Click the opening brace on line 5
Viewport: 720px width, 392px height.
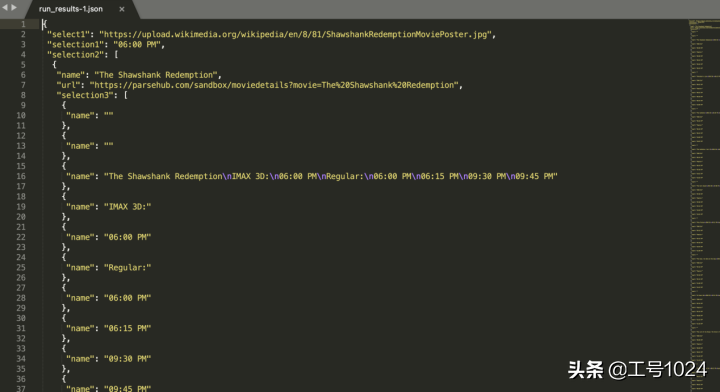click(x=54, y=65)
